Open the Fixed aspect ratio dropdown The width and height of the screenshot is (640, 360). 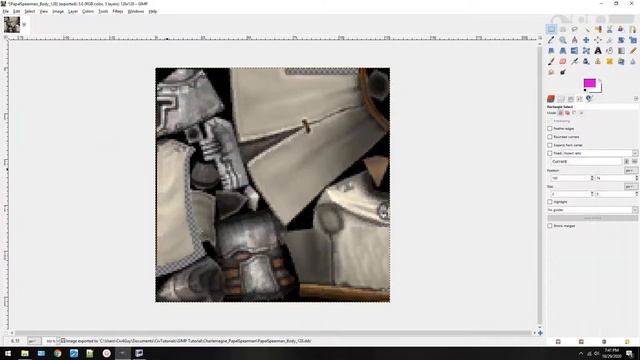(x=600, y=153)
